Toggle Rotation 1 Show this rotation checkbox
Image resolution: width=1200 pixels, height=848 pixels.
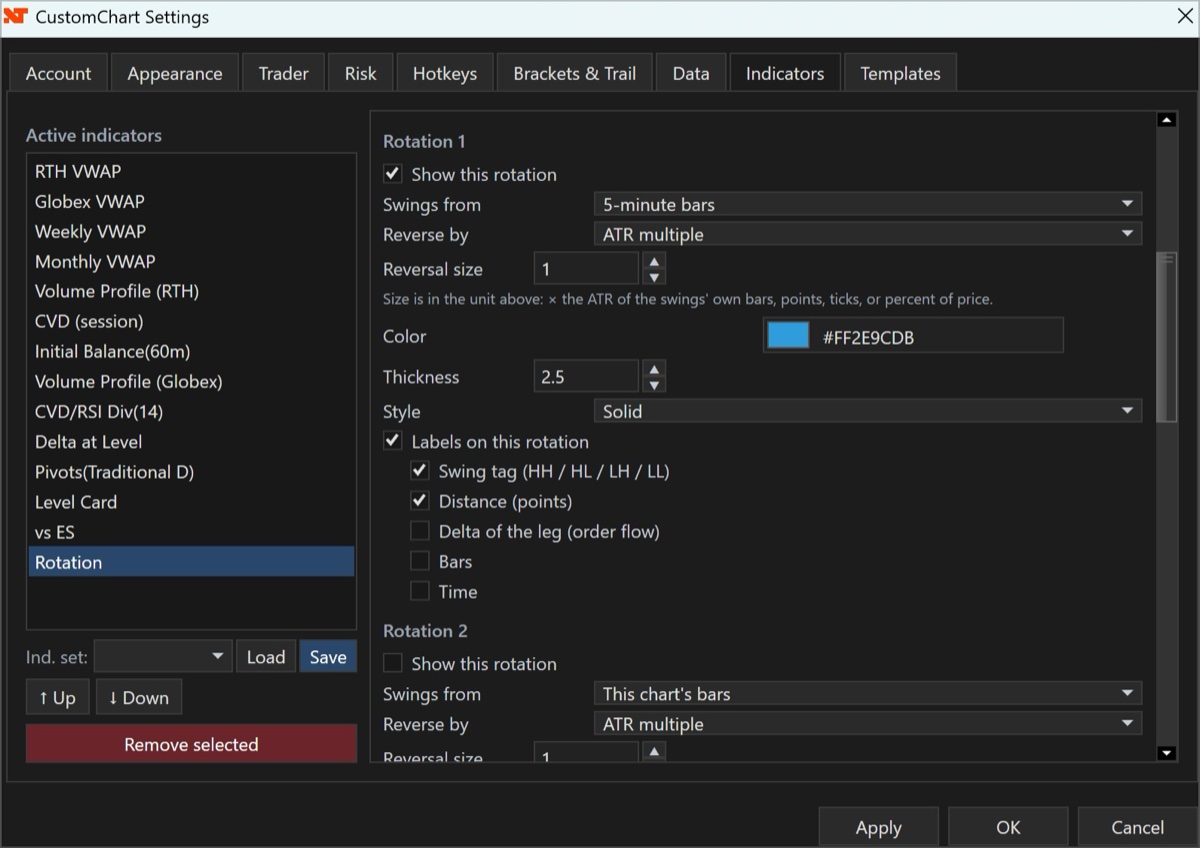coord(393,174)
